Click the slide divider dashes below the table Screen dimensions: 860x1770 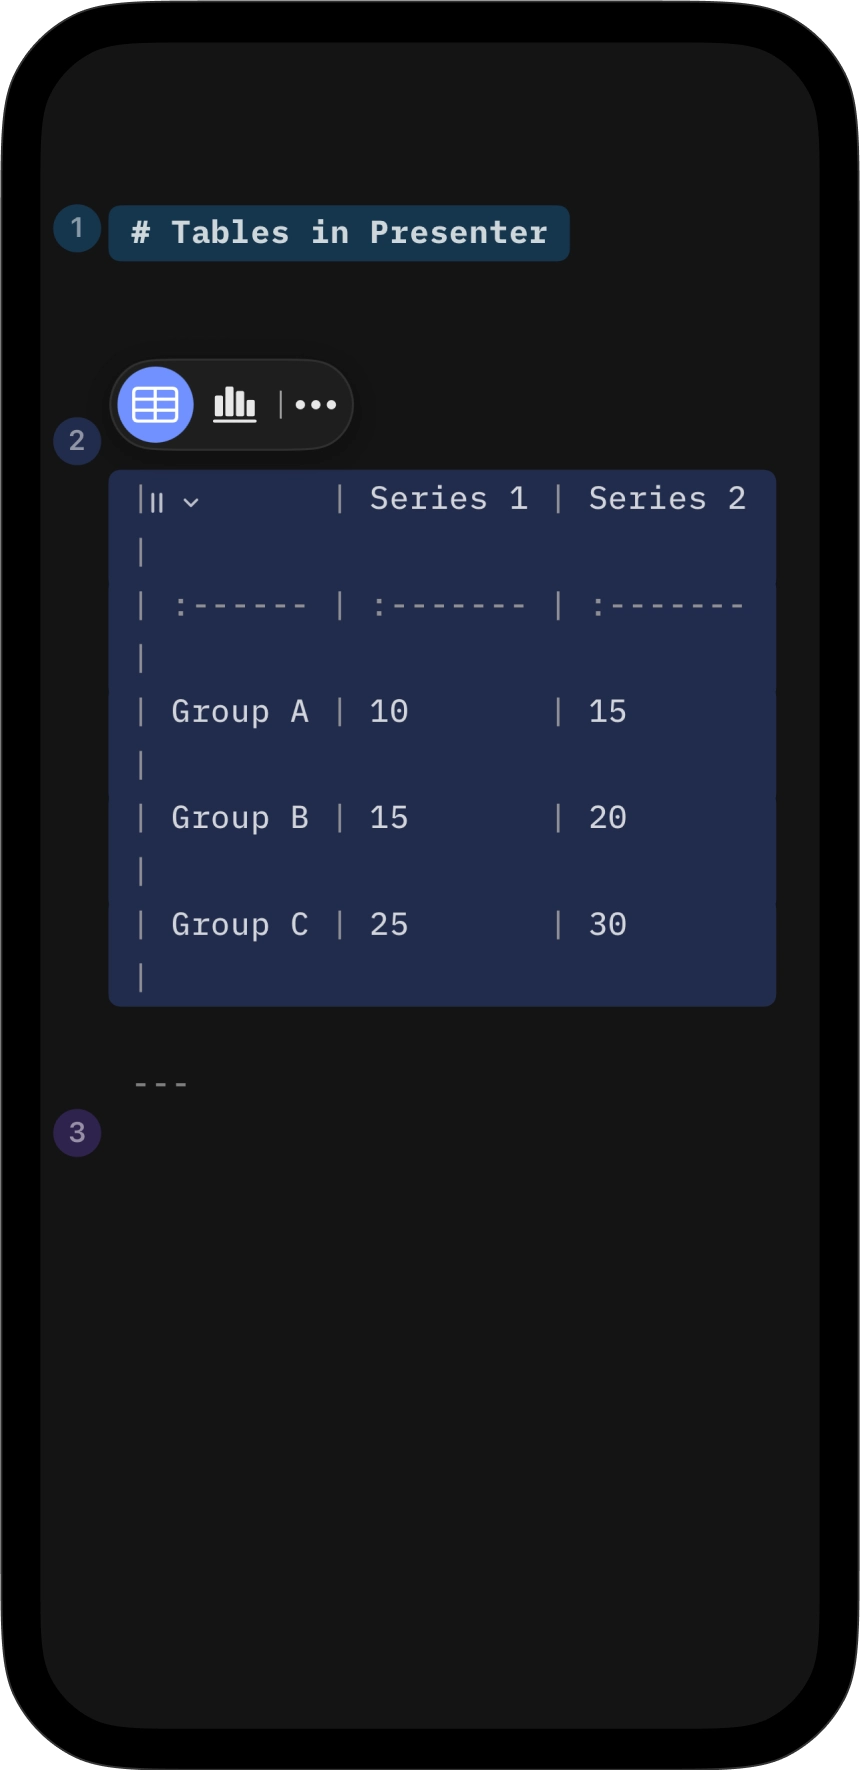[x=160, y=1081]
